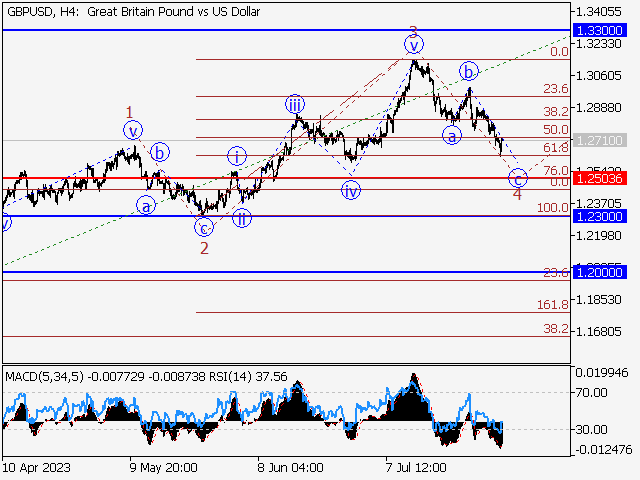Viewport: 640px width, 480px height.
Task: Click the red wave 1 label
Action: pyautogui.click(x=129, y=112)
